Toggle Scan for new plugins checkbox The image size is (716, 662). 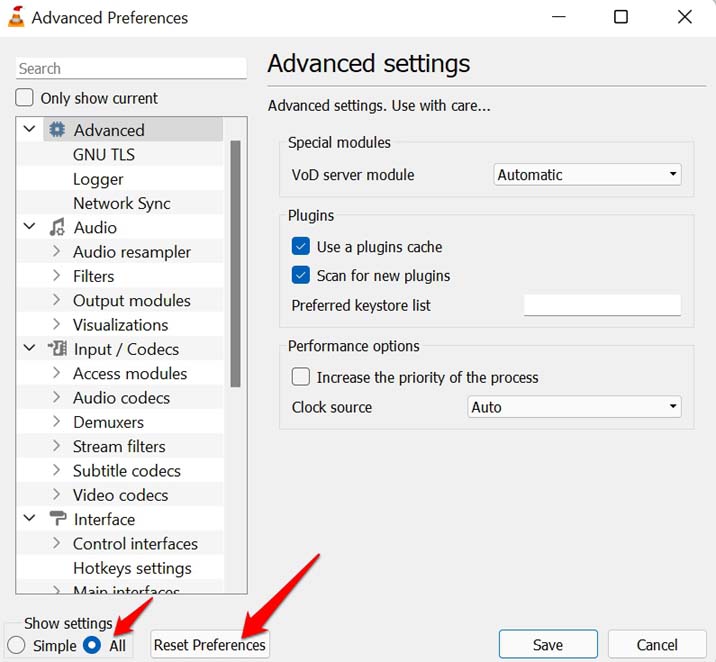[300, 275]
